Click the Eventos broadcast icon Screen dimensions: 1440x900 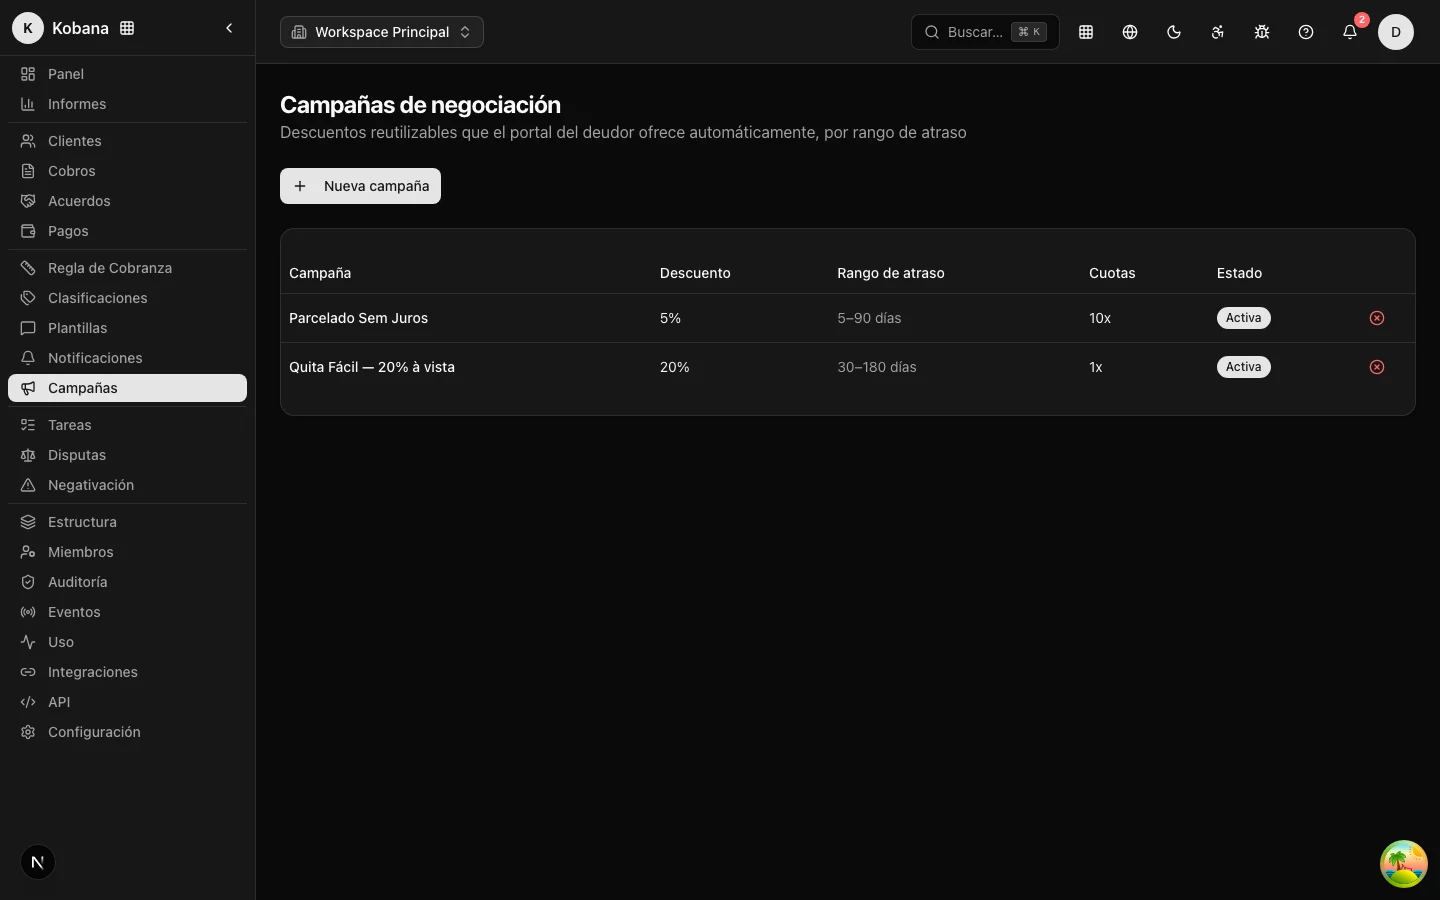coord(28,612)
